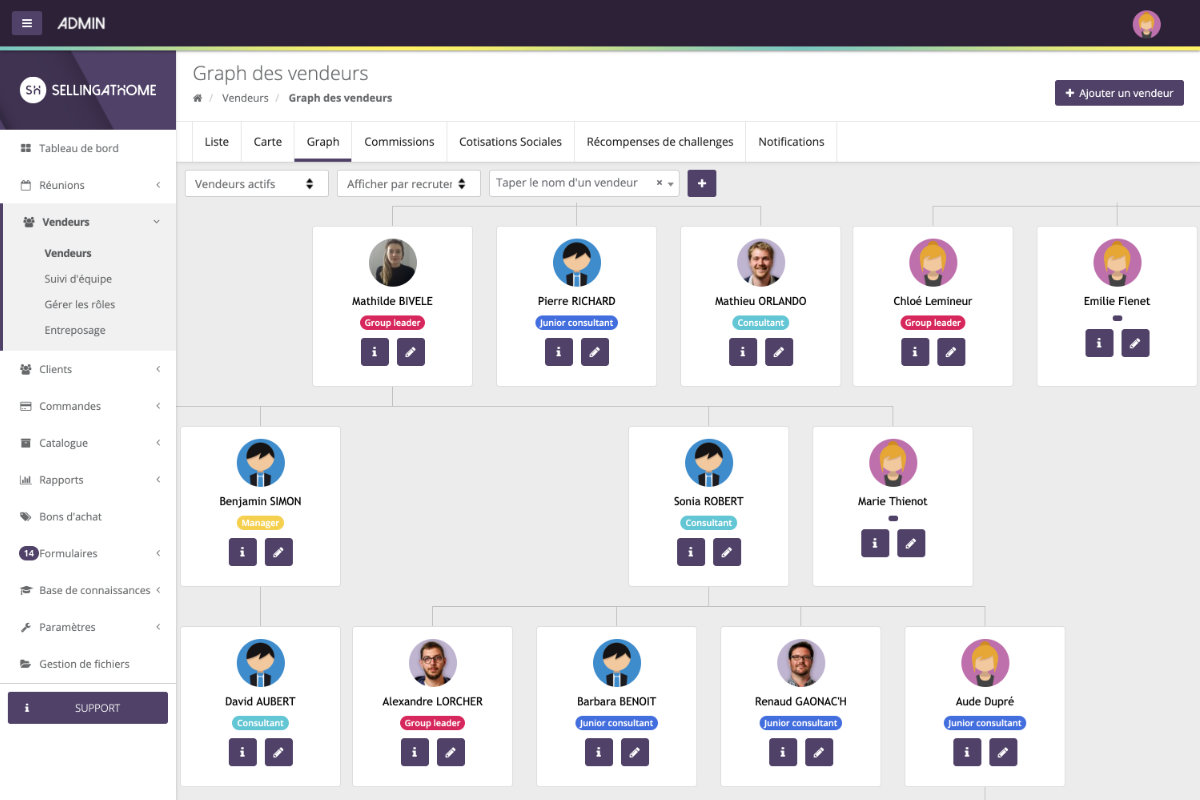Open the user profile avatar in header
The image size is (1200, 800).
pyautogui.click(x=1146, y=24)
